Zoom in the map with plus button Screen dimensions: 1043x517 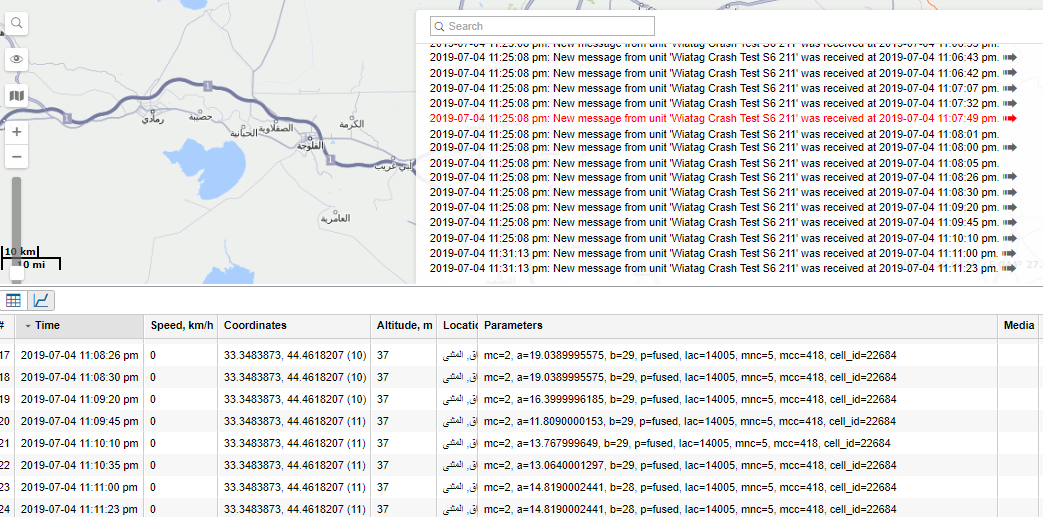[x=16, y=131]
